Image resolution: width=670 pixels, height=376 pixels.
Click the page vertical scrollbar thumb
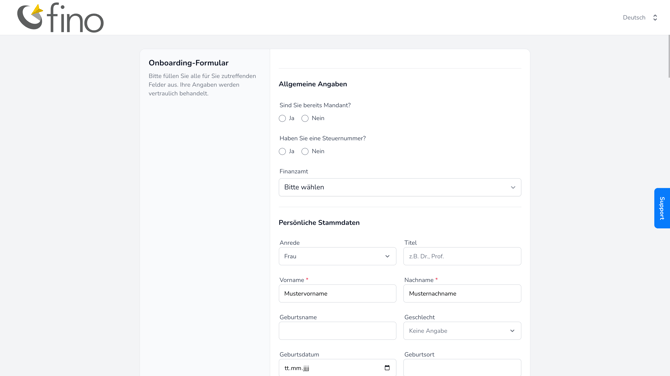[668, 56]
